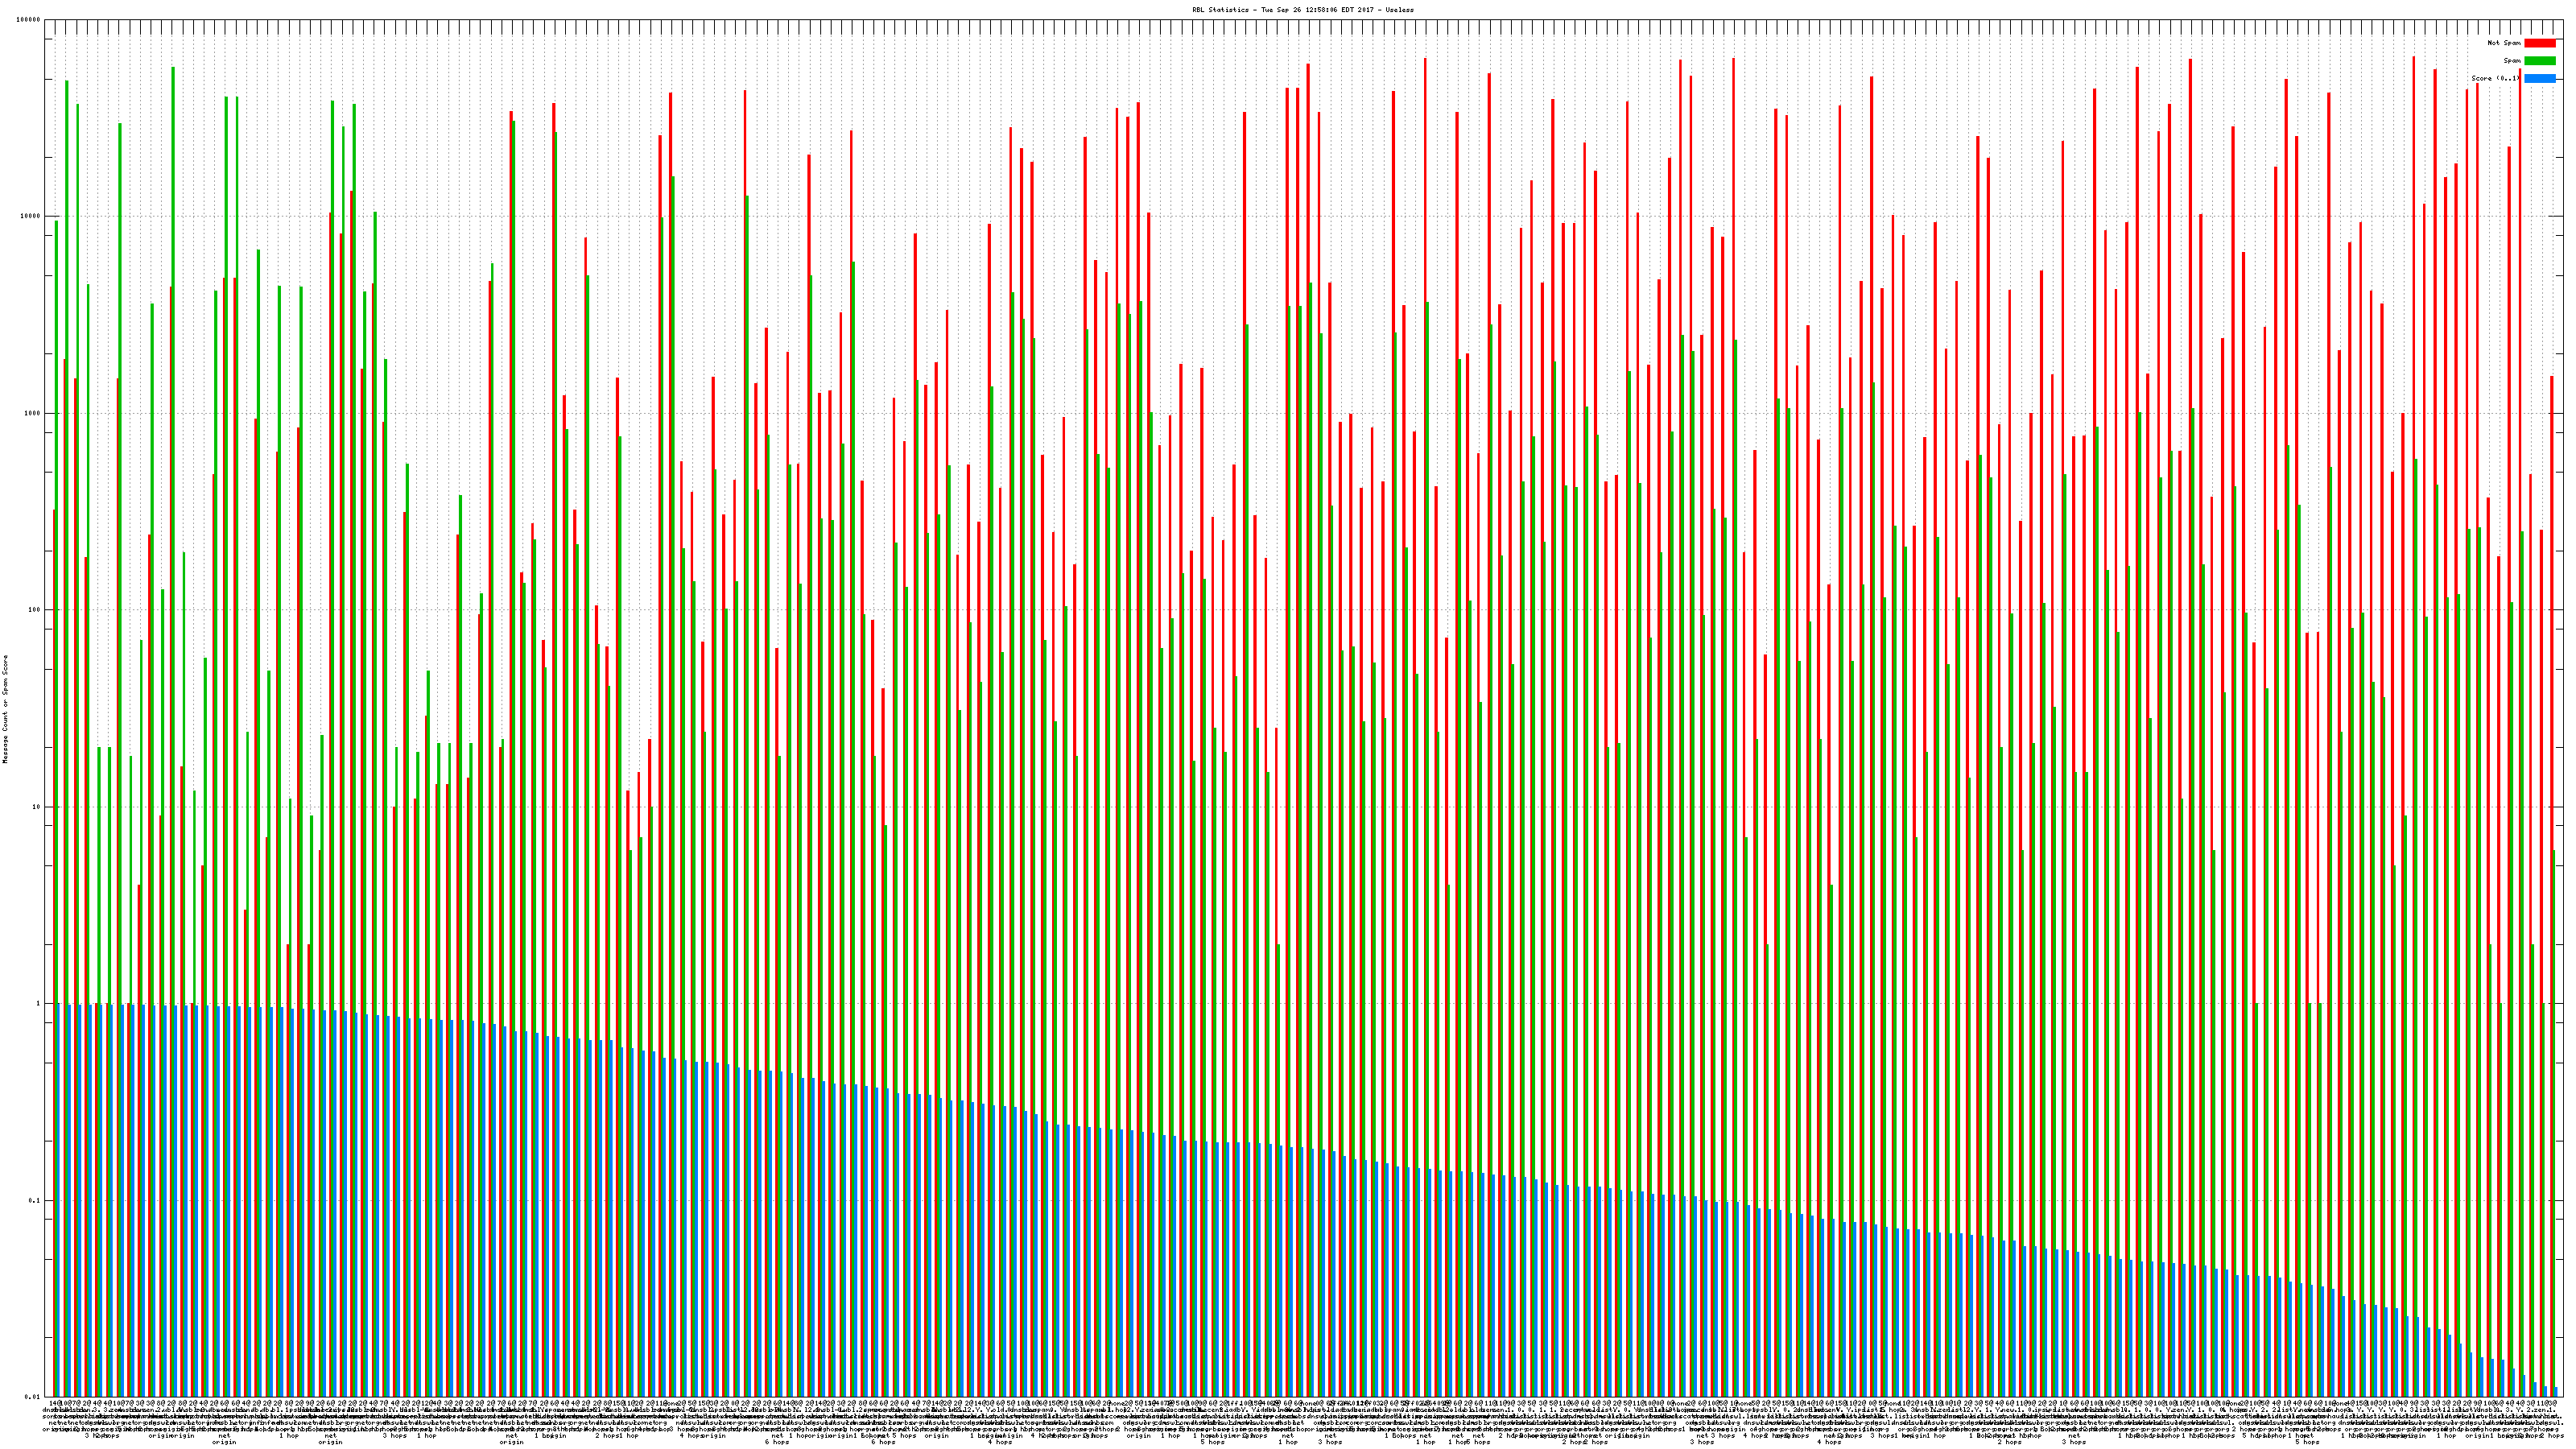Click the first x-axis label starting '14@'
The height and width of the screenshot is (1449, 2576).
tap(53, 1403)
